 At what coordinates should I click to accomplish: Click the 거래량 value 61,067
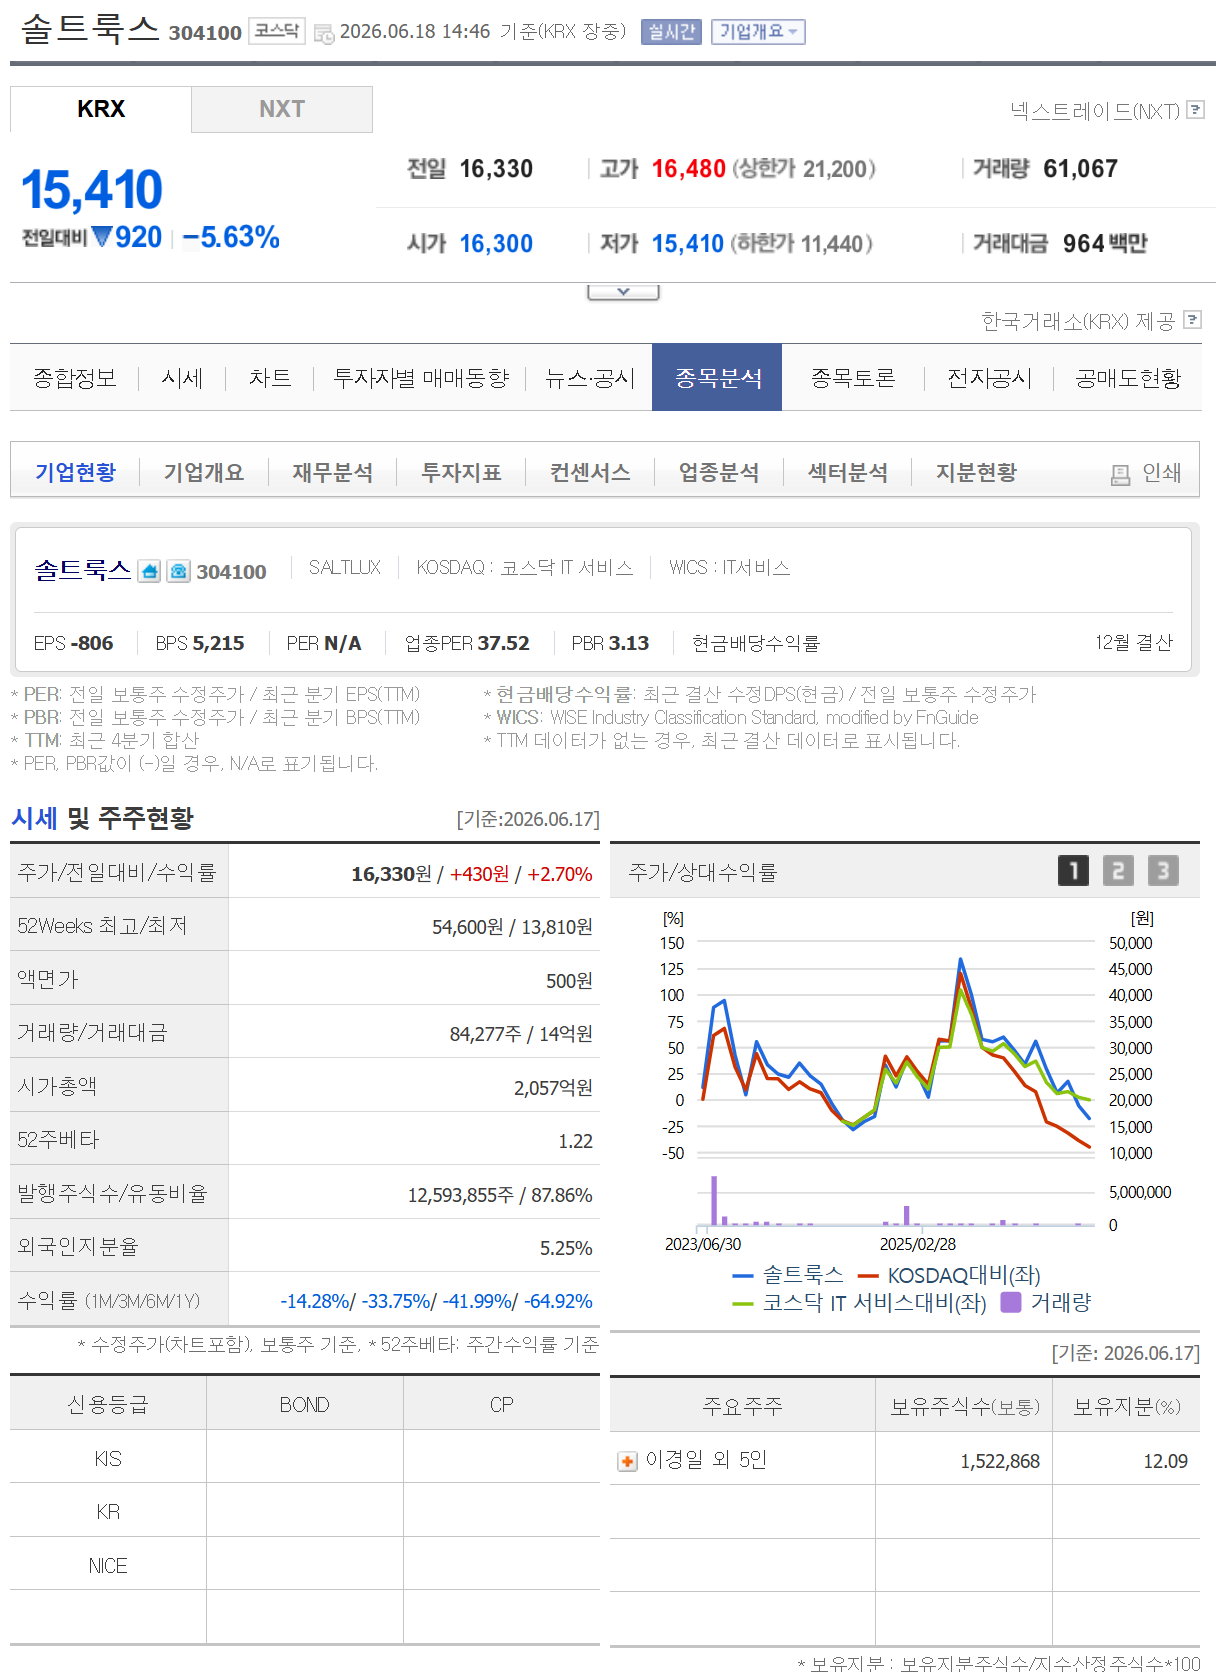pos(1081,169)
